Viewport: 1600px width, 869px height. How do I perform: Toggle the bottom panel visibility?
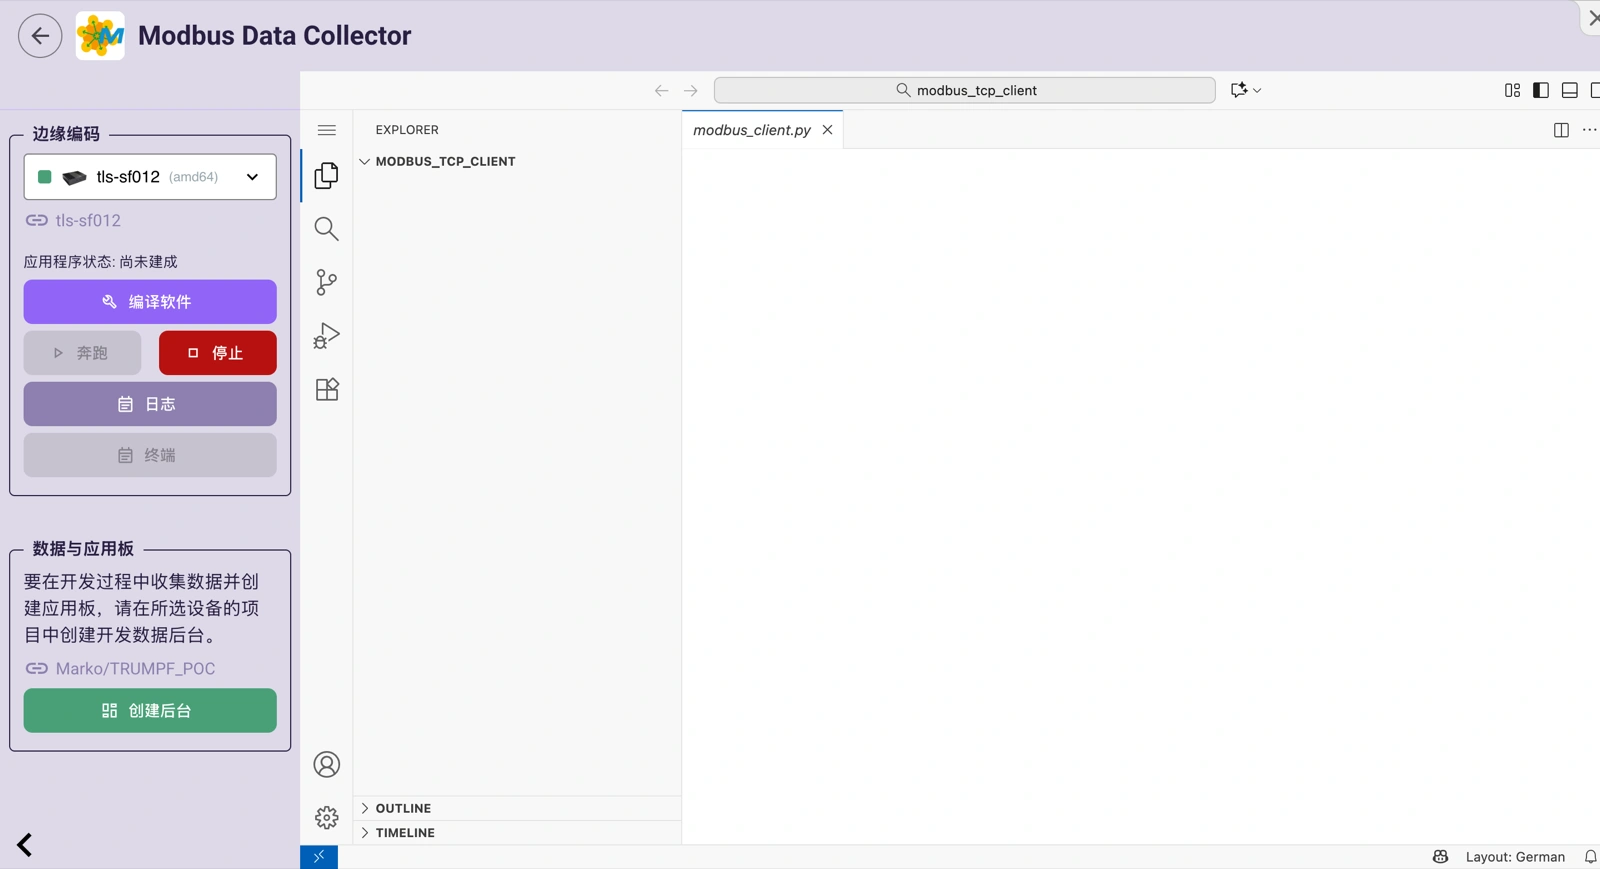pyautogui.click(x=1570, y=90)
